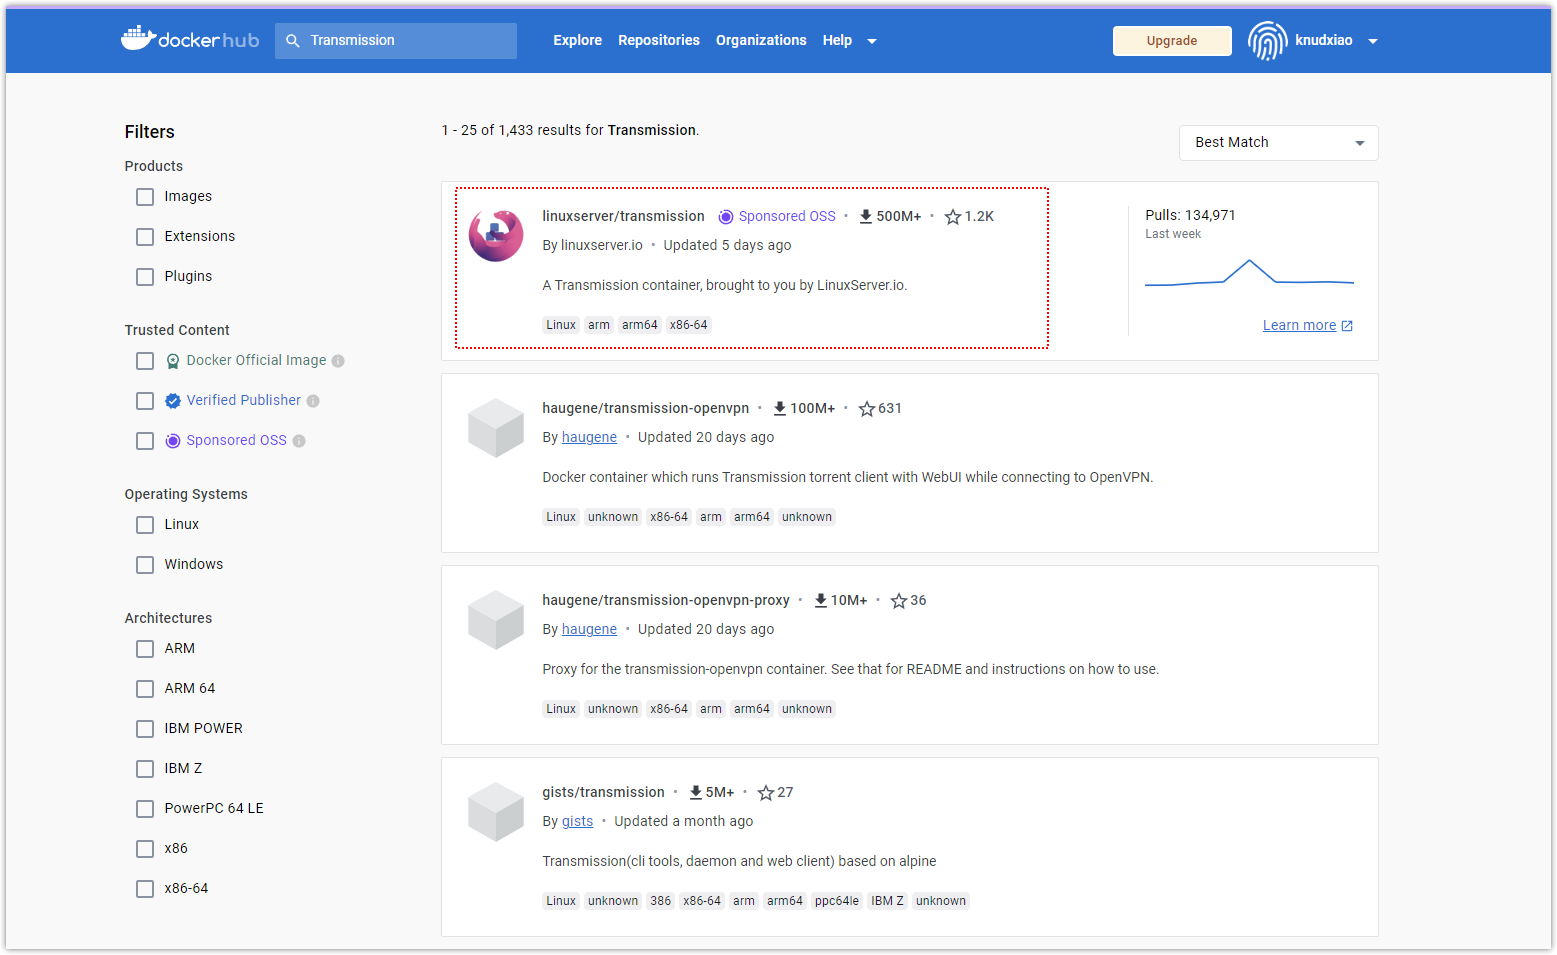Click the search magnifier icon
This screenshot has width=1557, height=955.
click(293, 41)
